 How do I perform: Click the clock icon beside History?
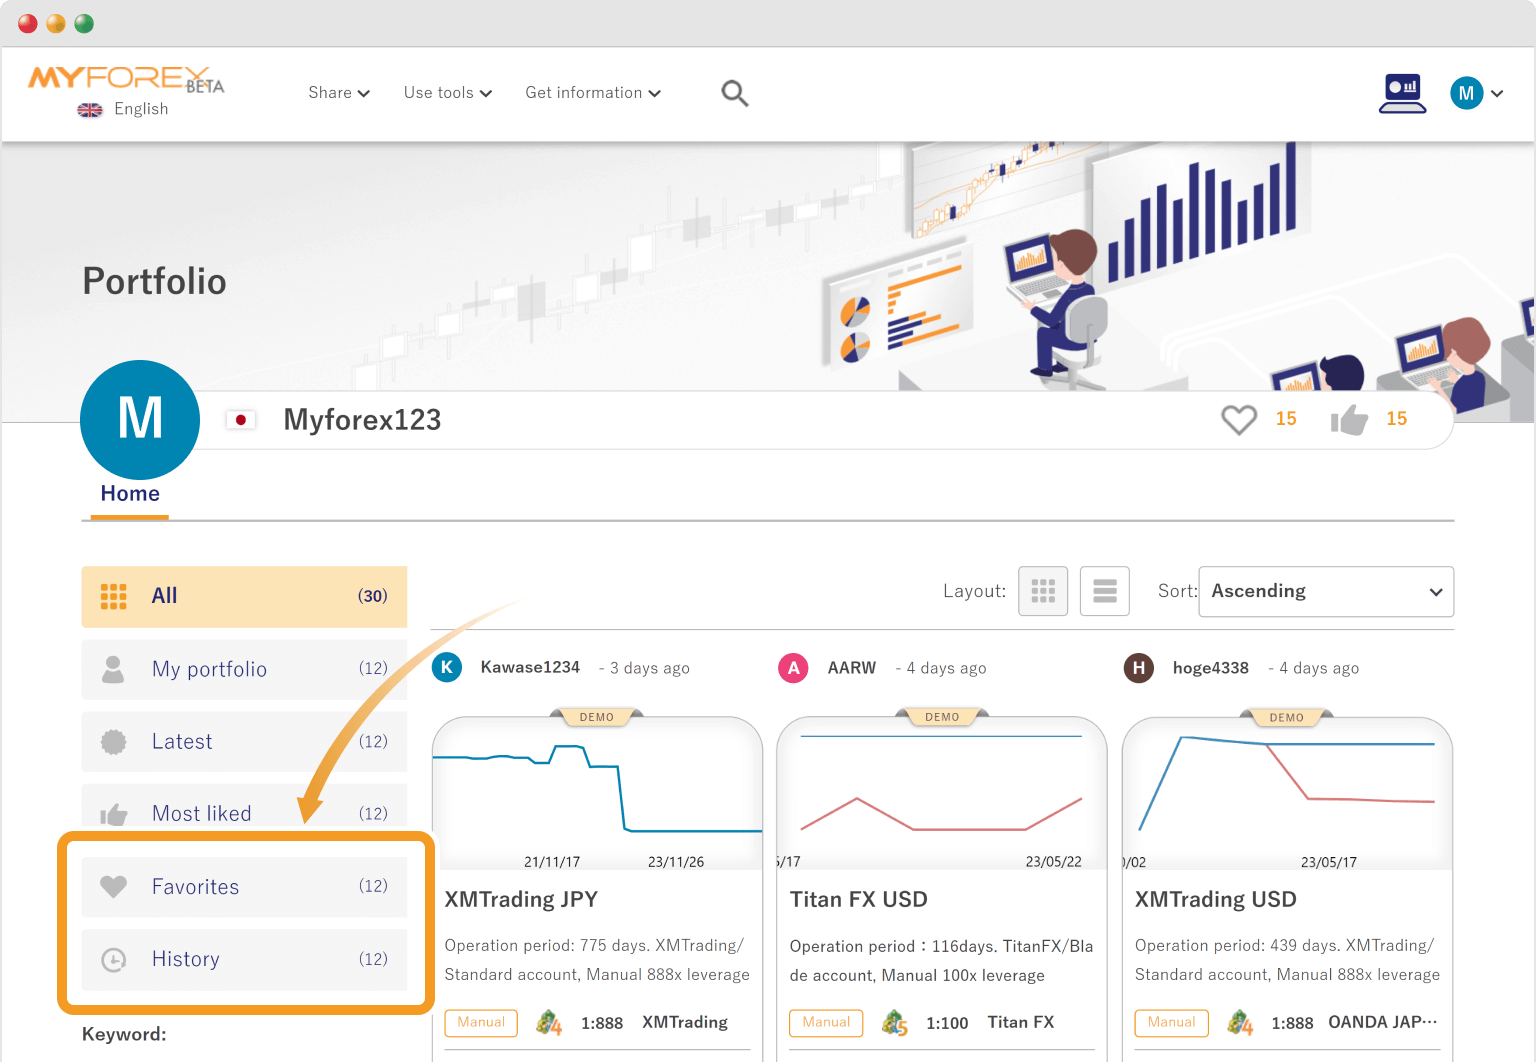point(114,960)
